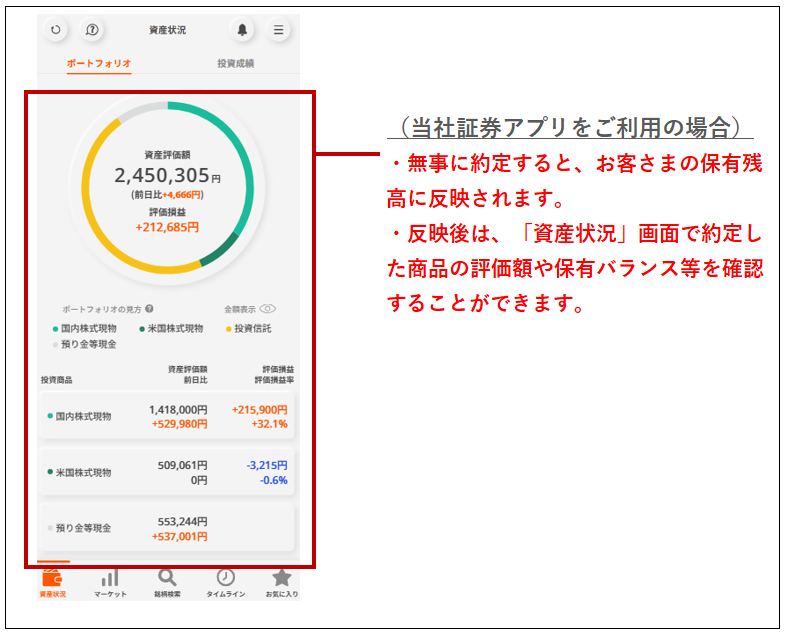Switch to the ポートフォリオ tab

pos(99,64)
